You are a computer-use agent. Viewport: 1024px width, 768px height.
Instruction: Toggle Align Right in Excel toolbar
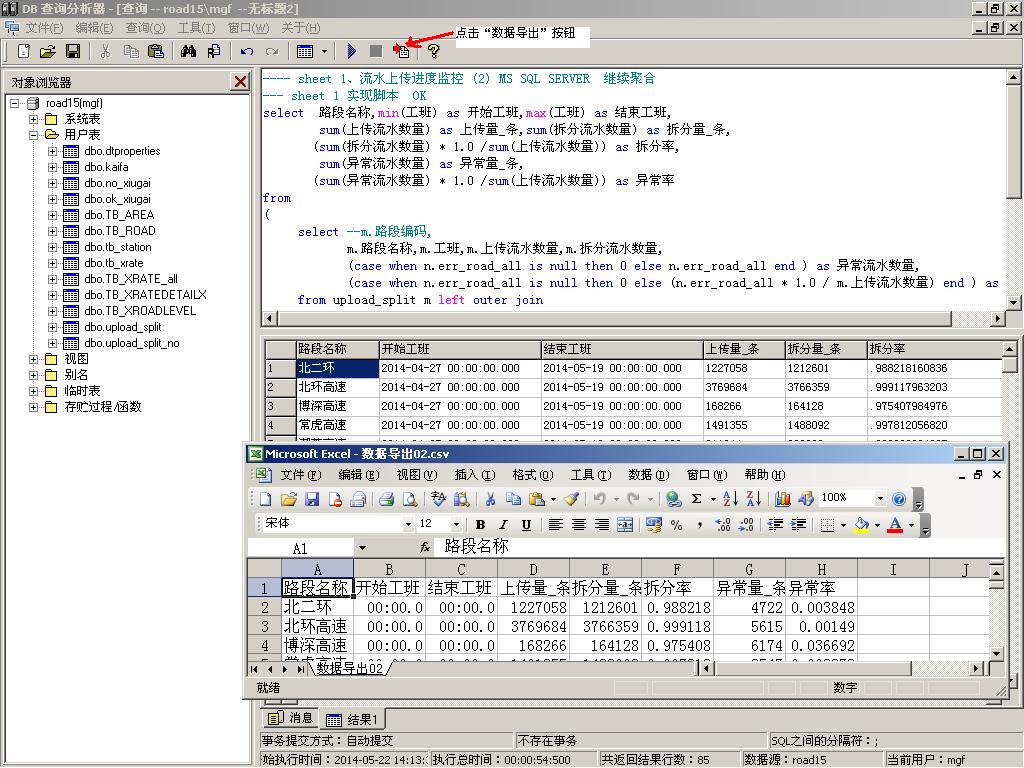pos(601,524)
